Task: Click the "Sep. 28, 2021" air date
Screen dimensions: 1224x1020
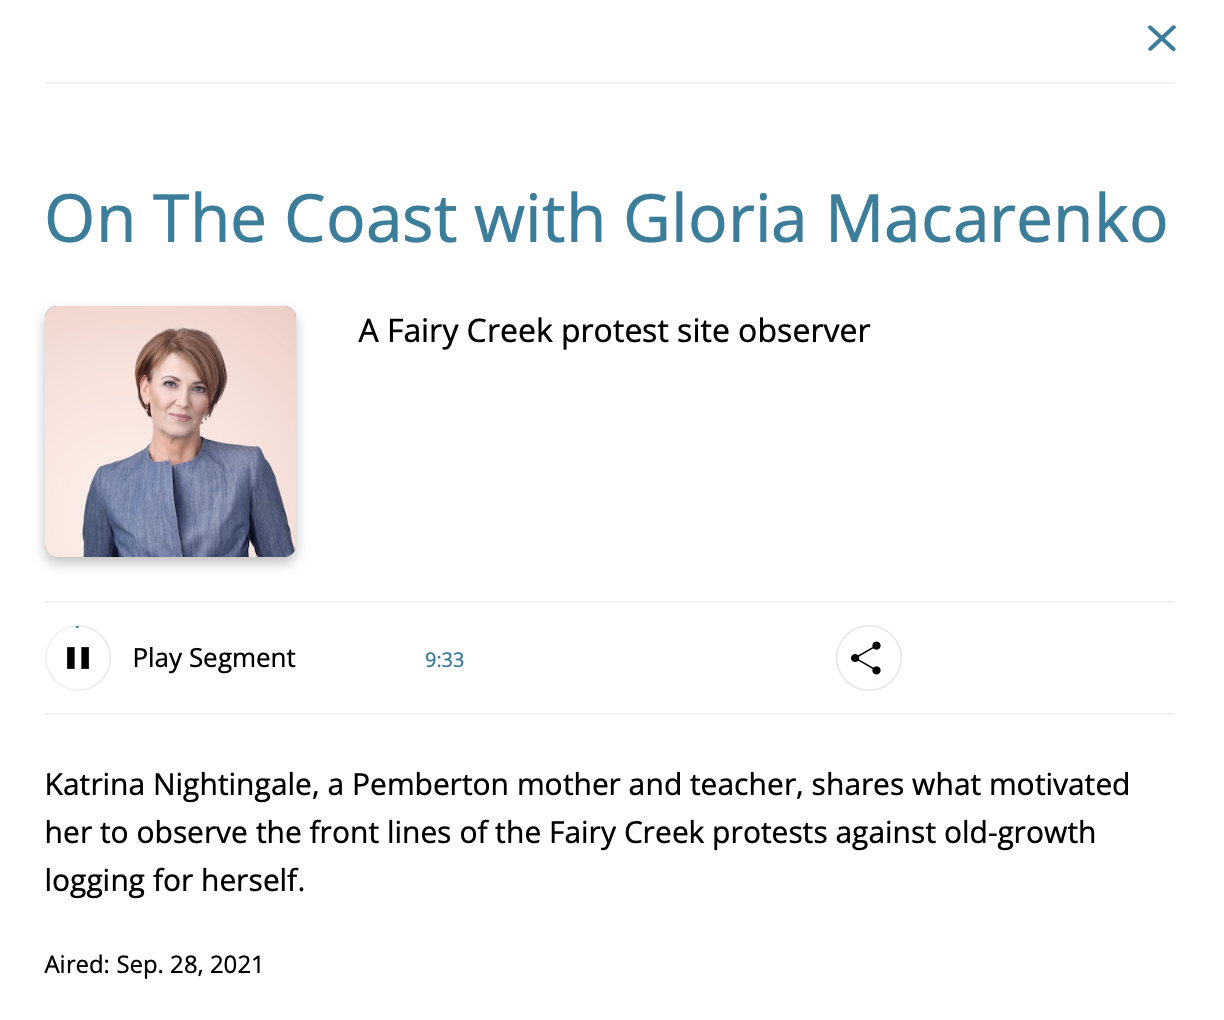Action: 190,965
